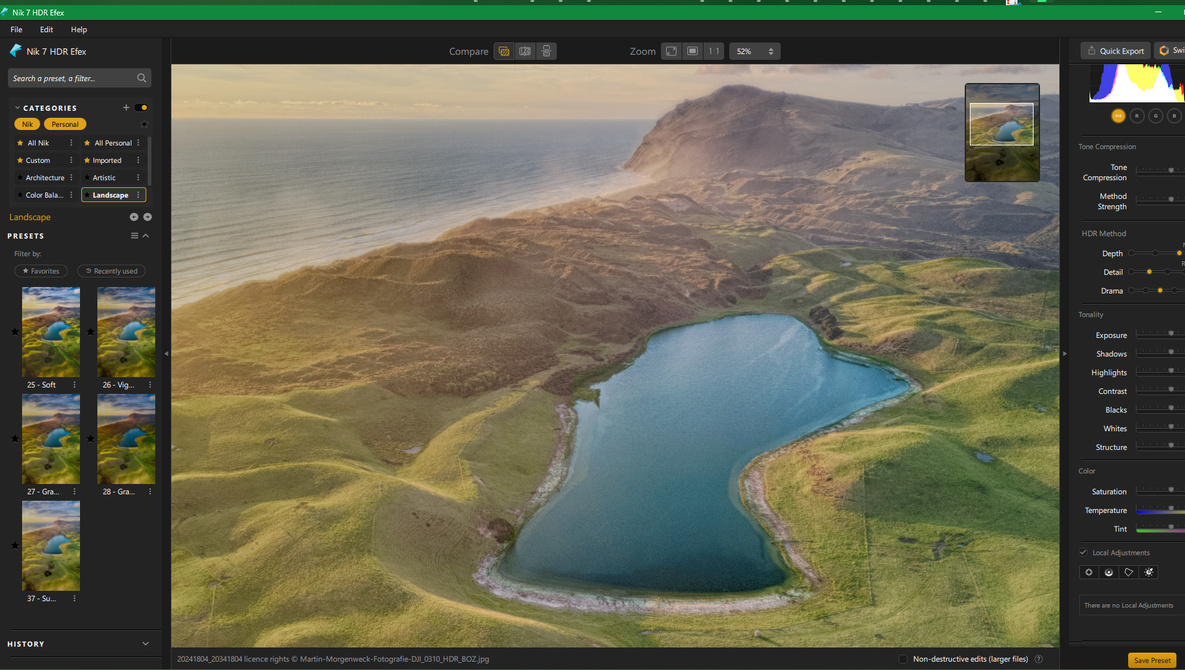Click the Search a preset input field
The width and height of the screenshot is (1185, 670).
(x=79, y=78)
